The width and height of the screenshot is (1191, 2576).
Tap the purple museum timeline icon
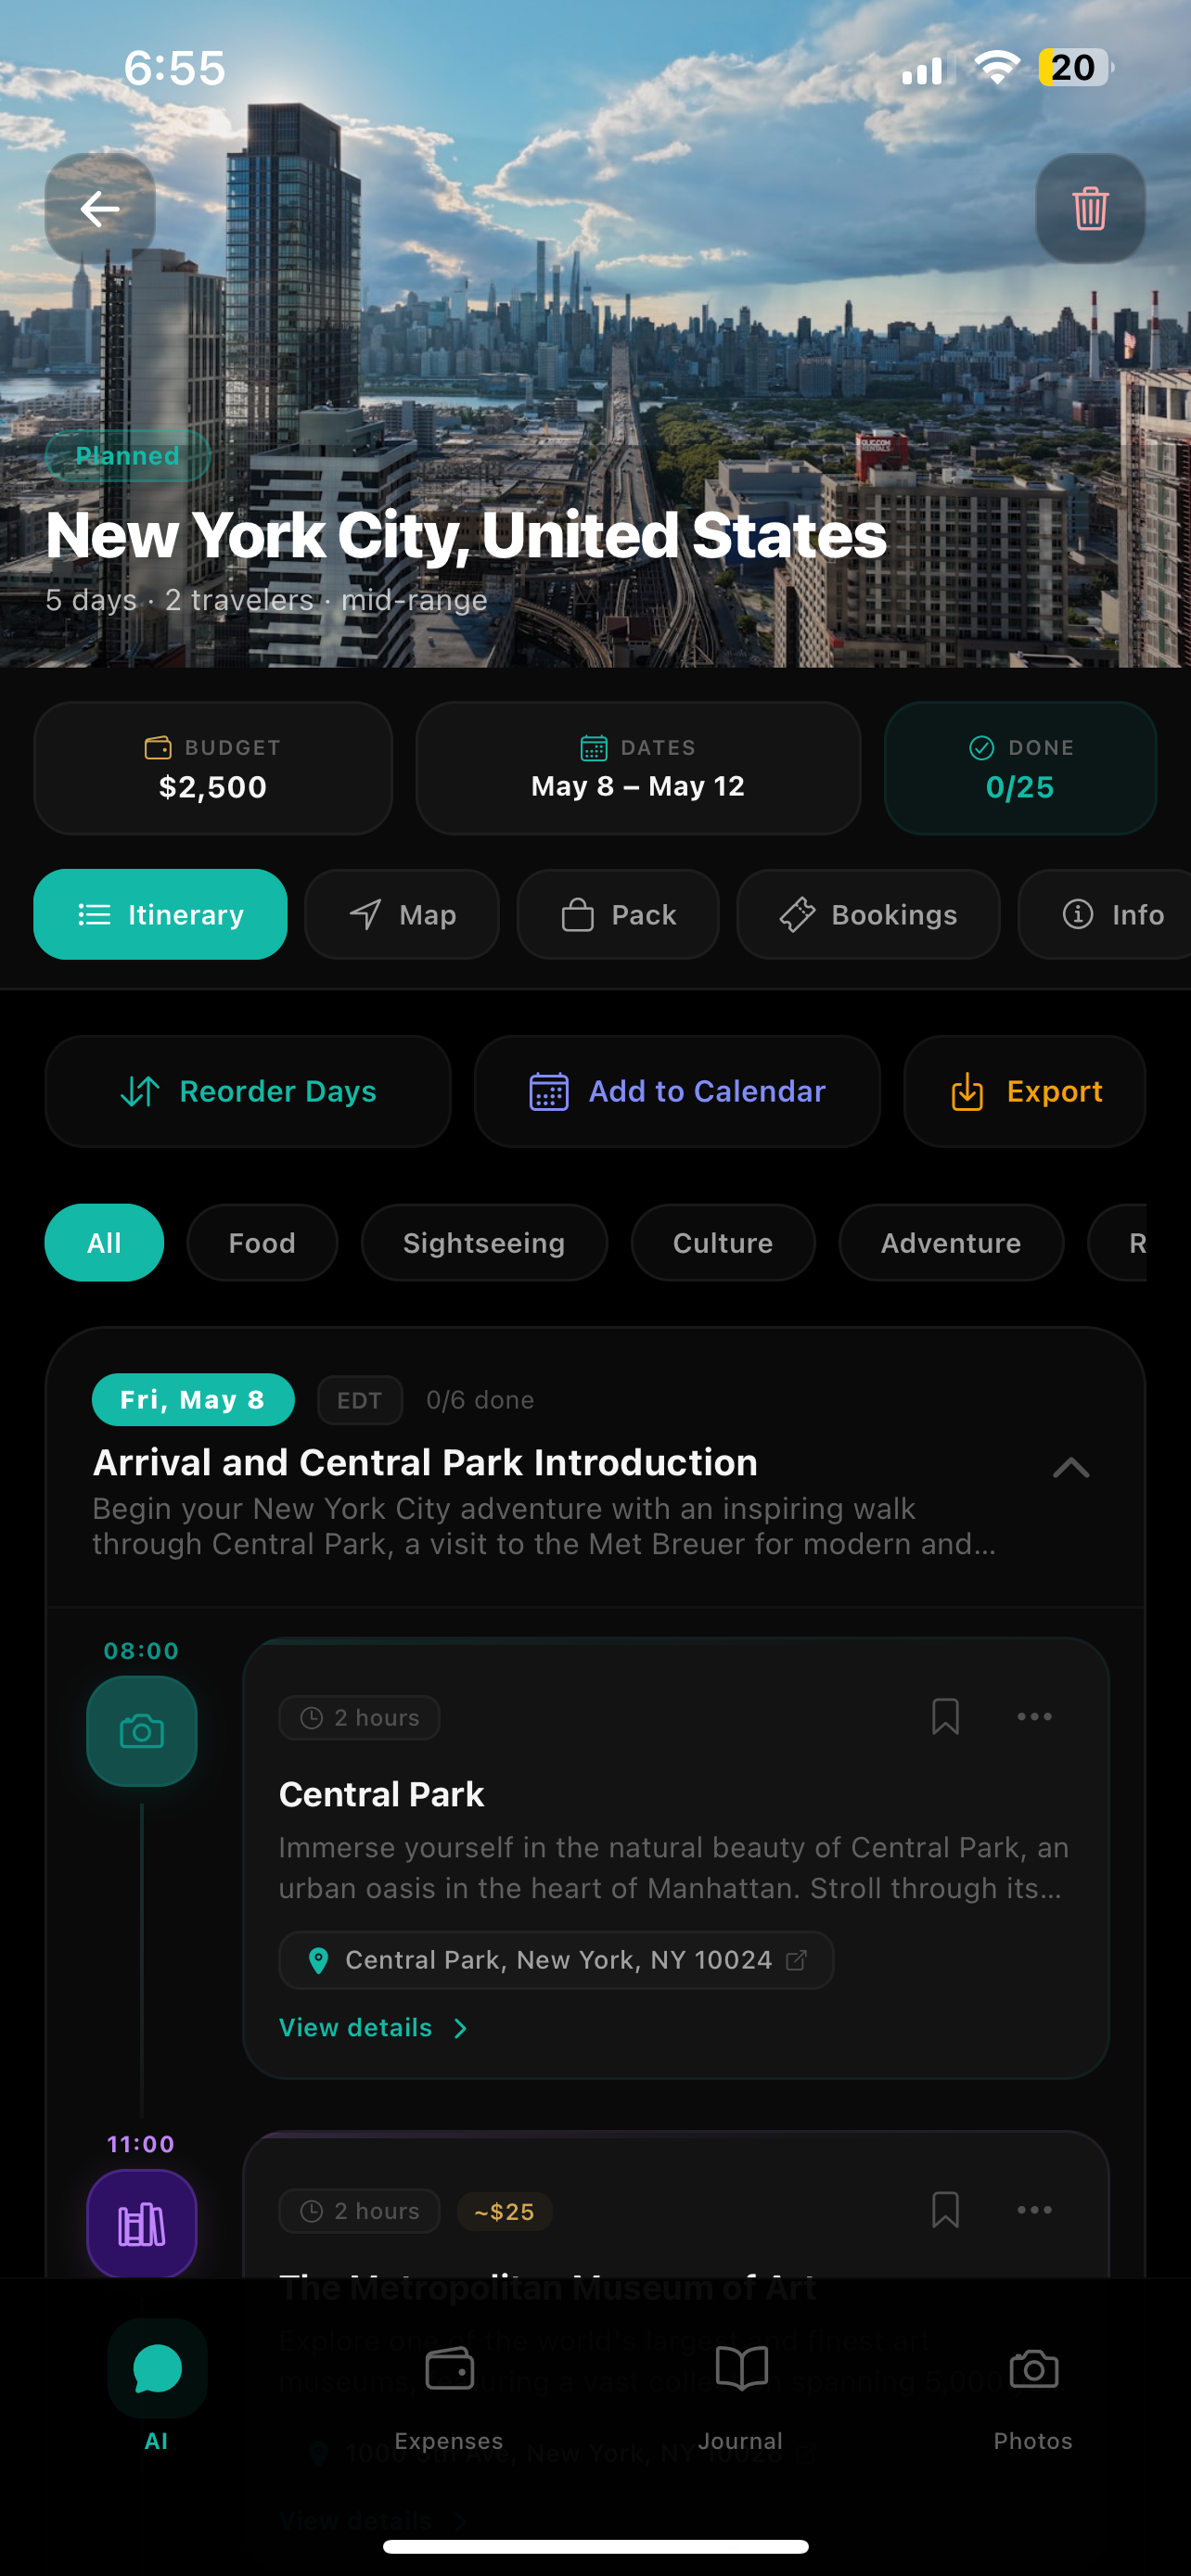click(x=142, y=2224)
